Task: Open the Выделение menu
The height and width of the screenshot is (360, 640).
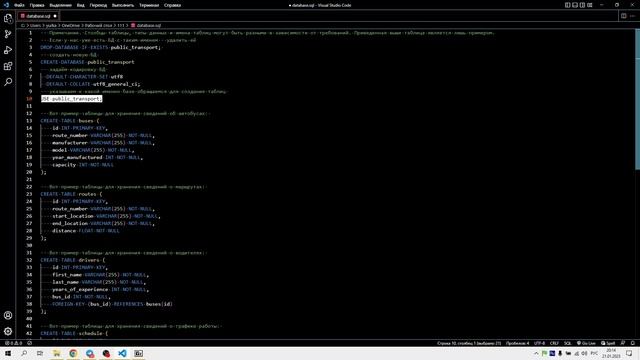Action: (60, 5)
